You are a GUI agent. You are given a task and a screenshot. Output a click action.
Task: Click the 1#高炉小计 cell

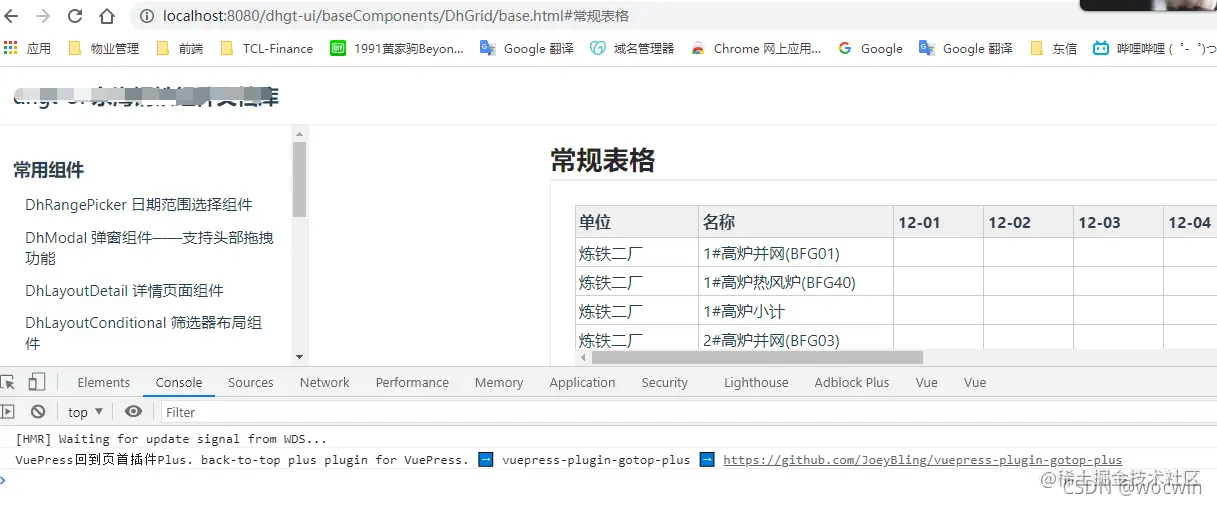coord(795,311)
